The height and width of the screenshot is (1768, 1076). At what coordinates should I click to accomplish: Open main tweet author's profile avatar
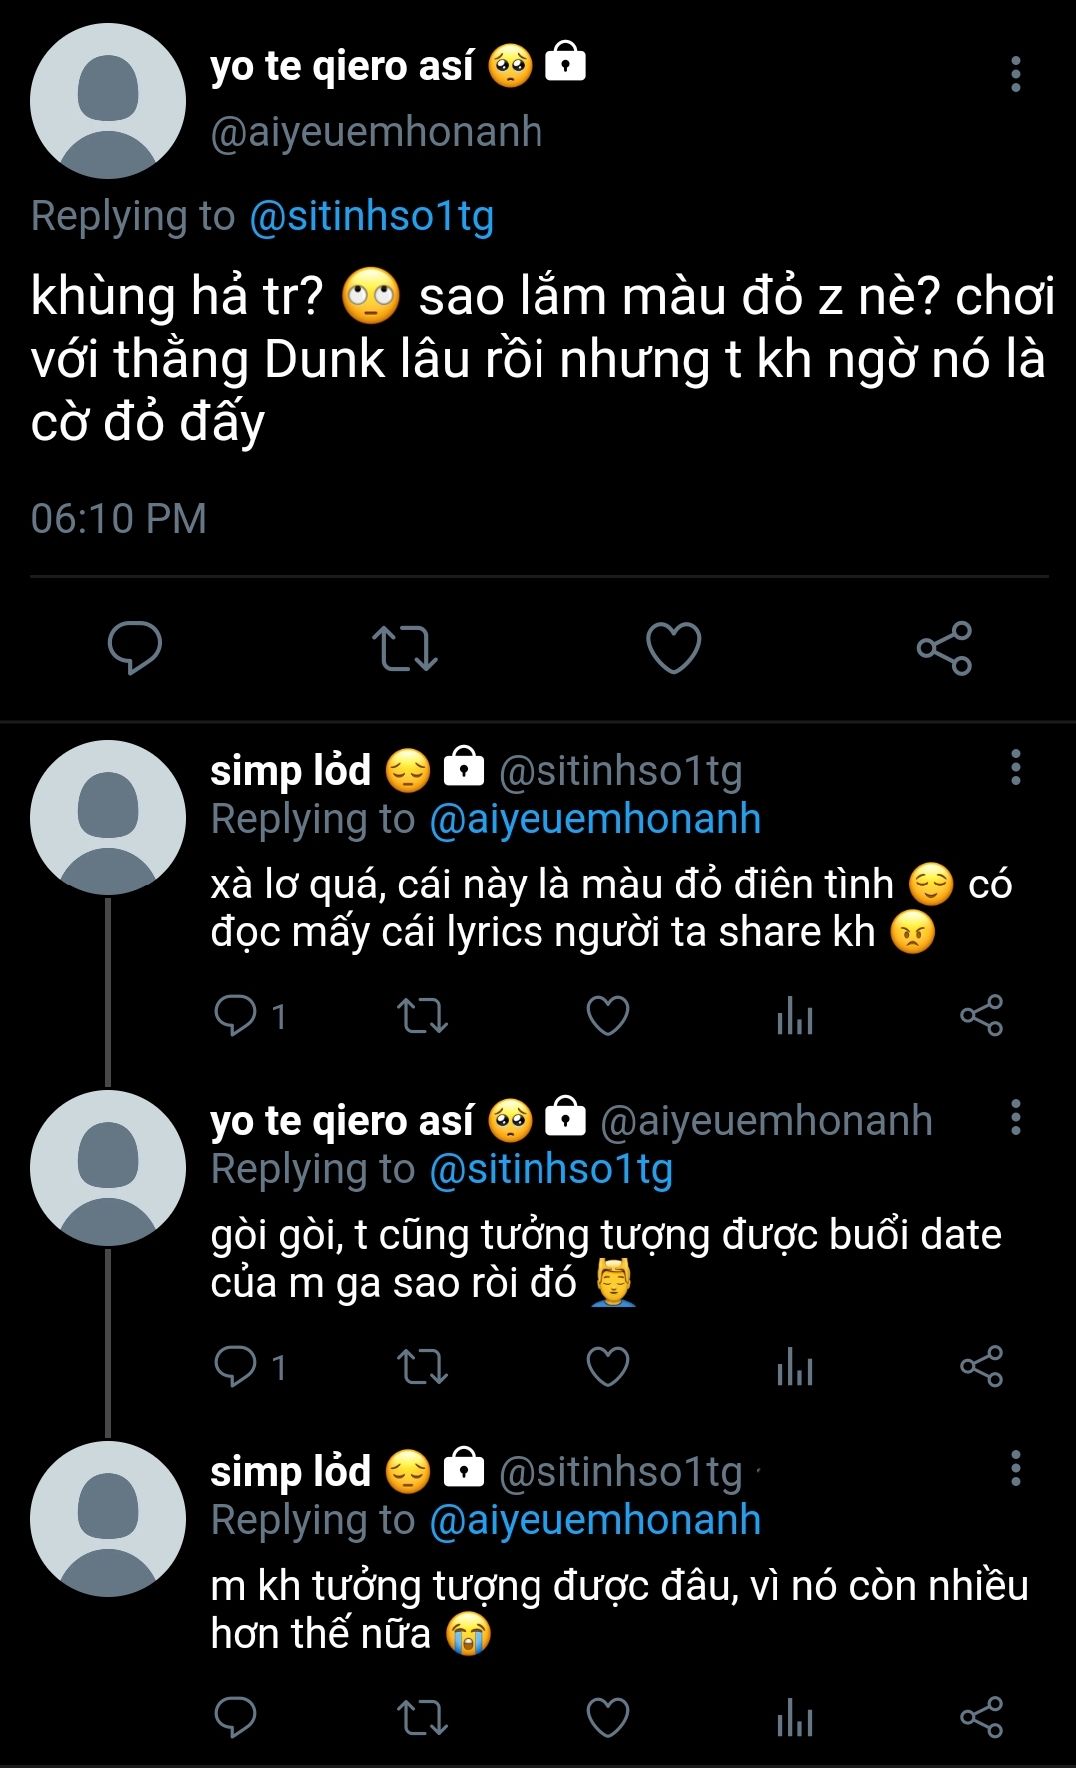pos(108,101)
